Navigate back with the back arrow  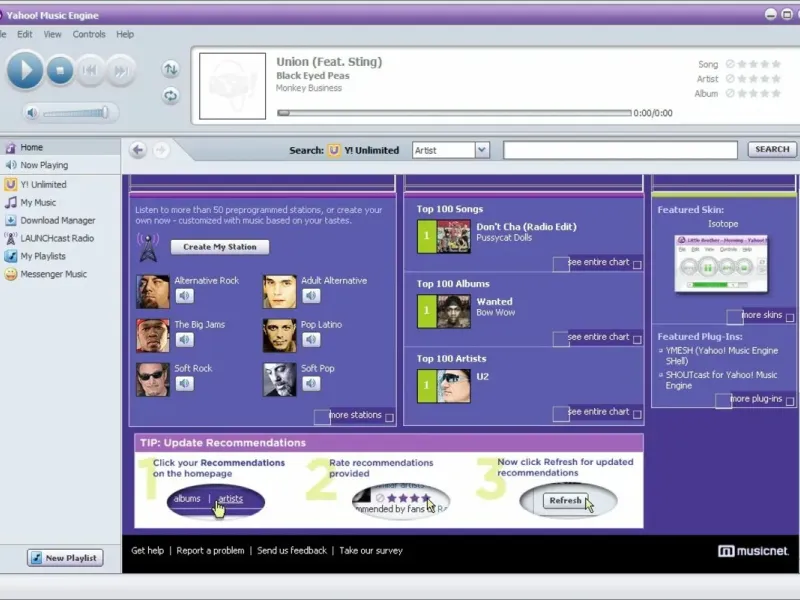pyautogui.click(x=138, y=150)
